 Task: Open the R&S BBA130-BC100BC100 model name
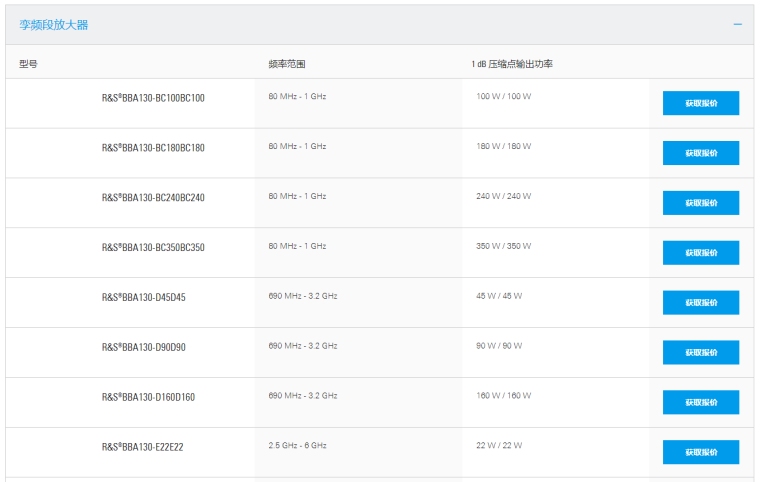(x=153, y=98)
